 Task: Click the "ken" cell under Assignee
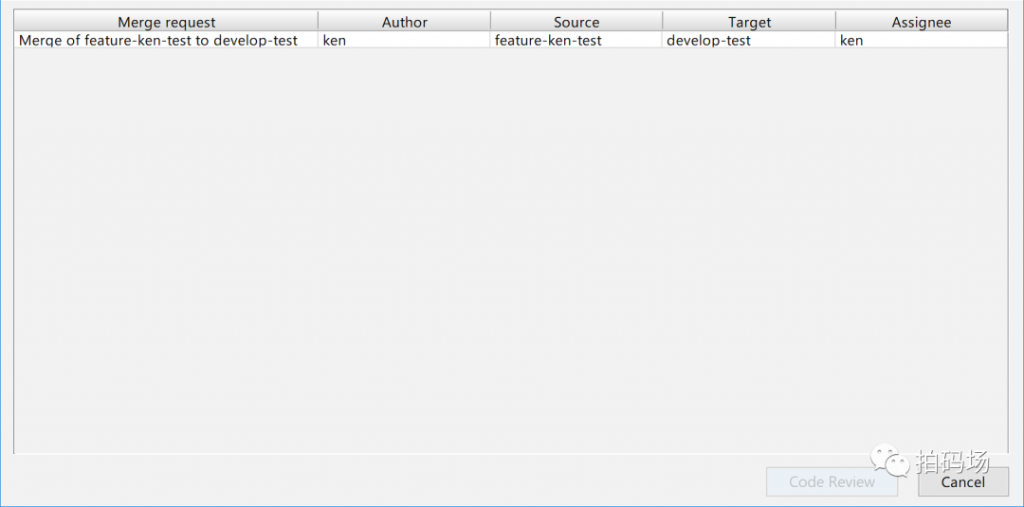[921, 40]
